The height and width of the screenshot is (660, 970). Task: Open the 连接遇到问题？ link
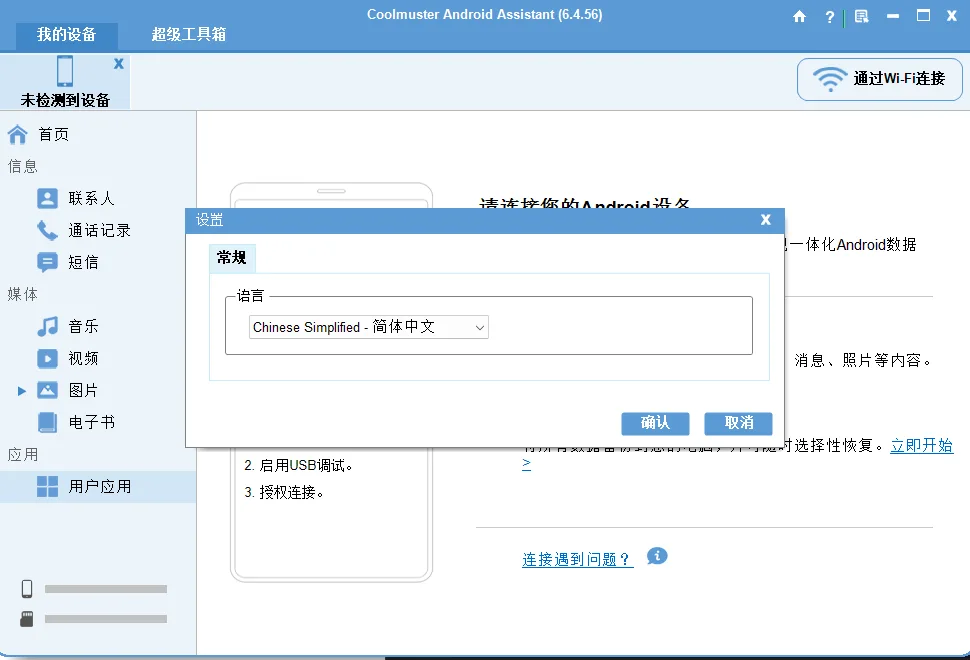tap(577, 560)
